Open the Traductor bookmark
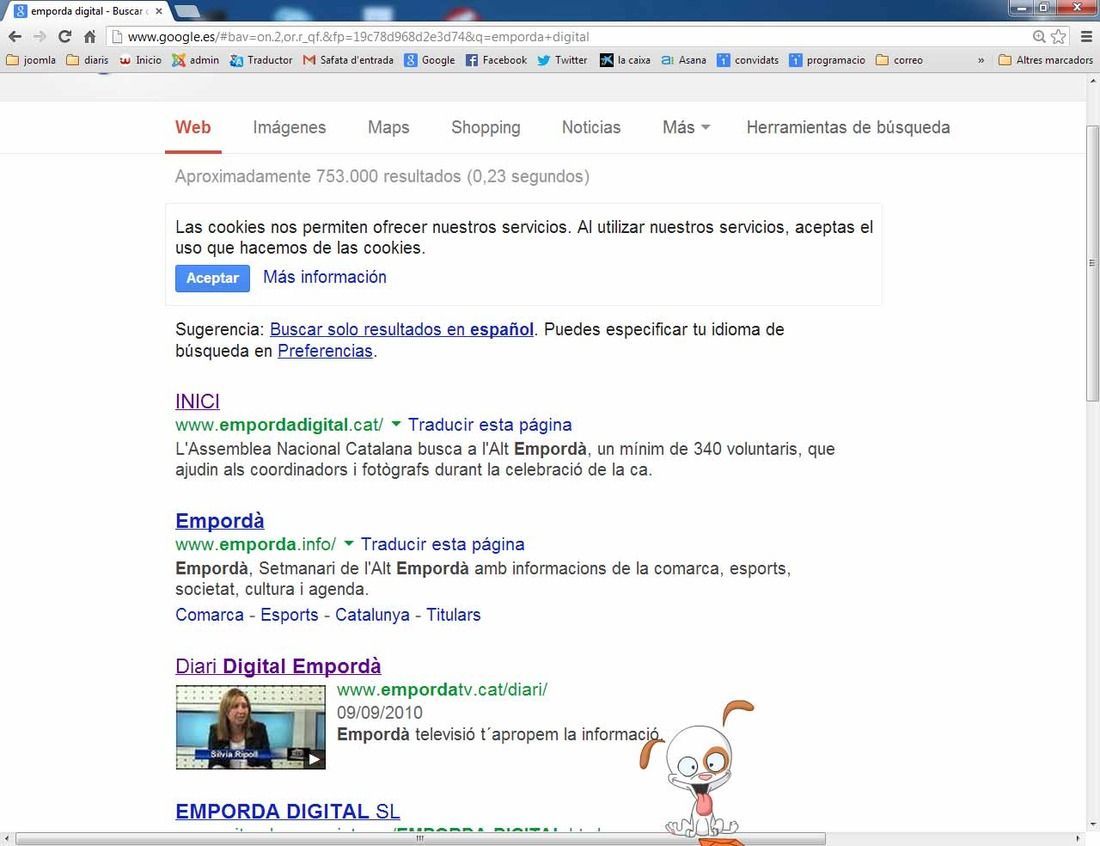 pyautogui.click(x=261, y=60)
